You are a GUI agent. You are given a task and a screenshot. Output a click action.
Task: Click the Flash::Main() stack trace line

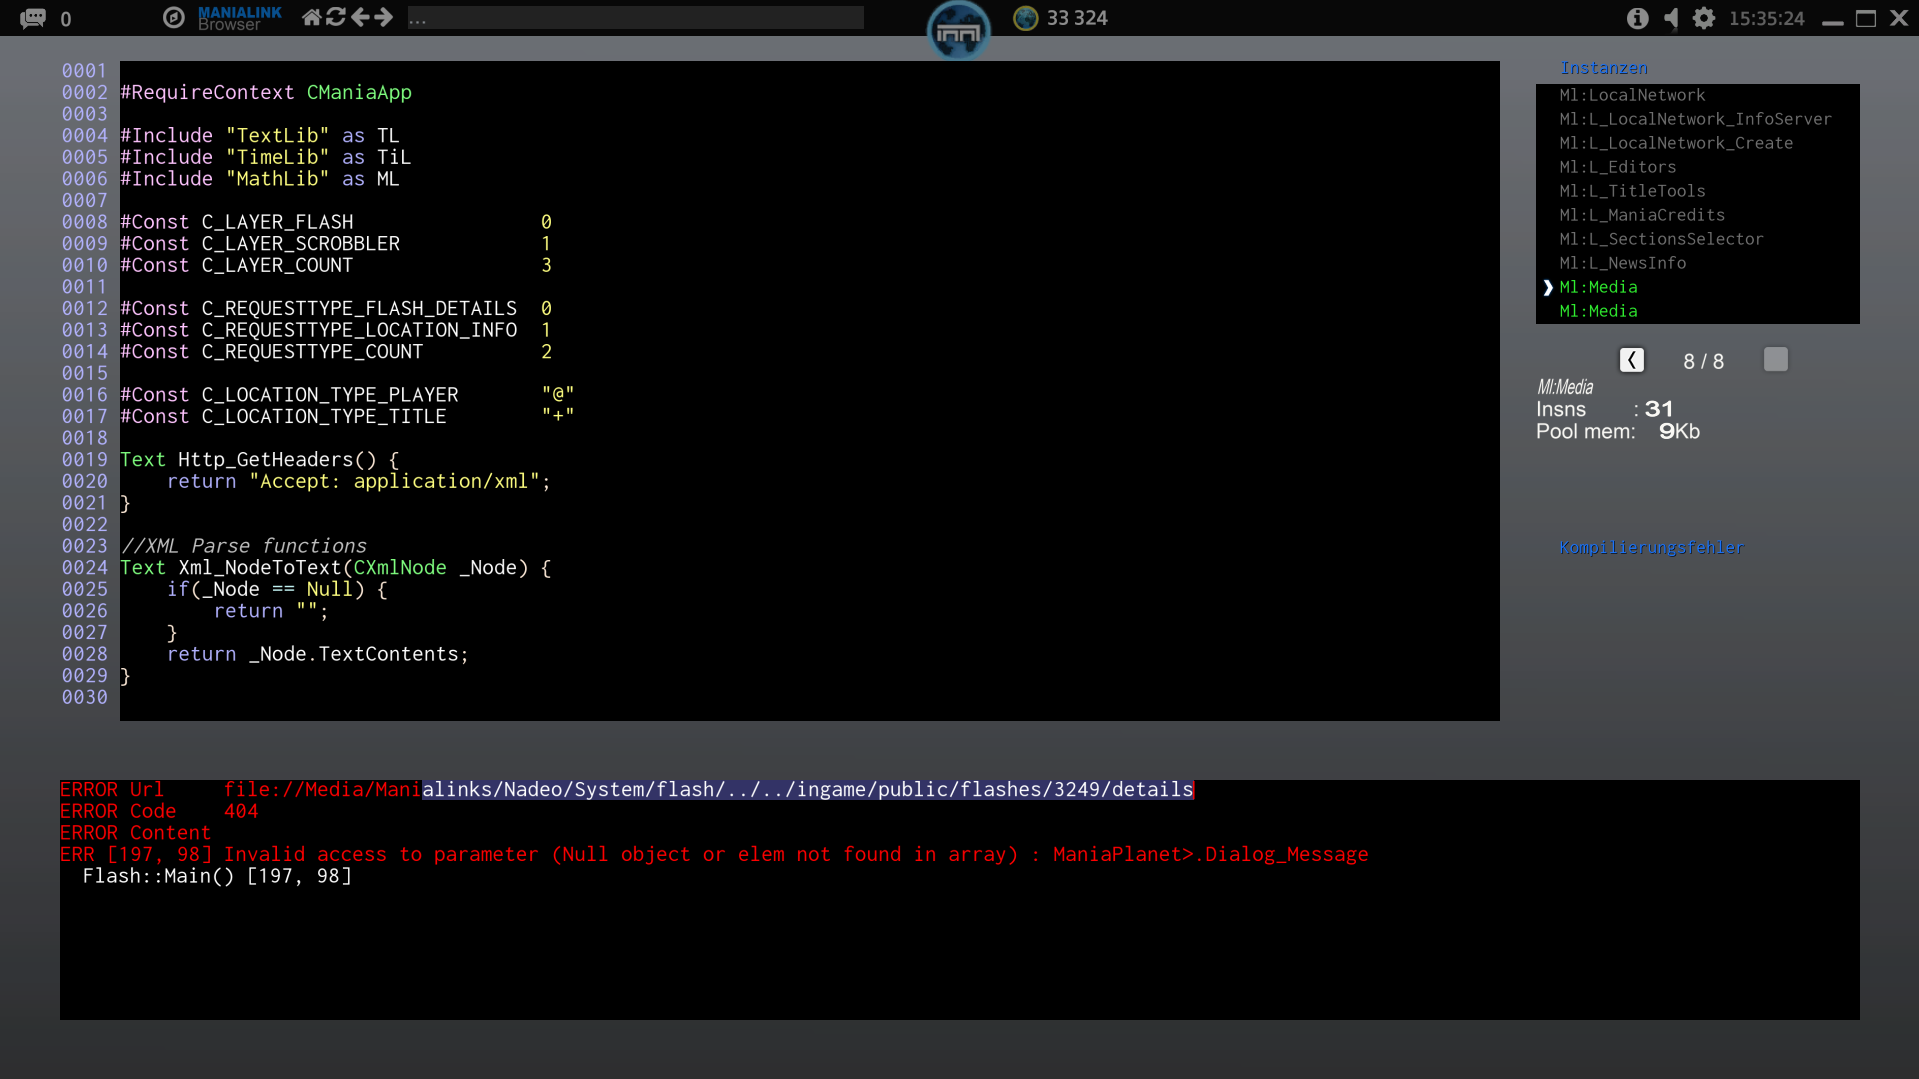click(217, 876)
